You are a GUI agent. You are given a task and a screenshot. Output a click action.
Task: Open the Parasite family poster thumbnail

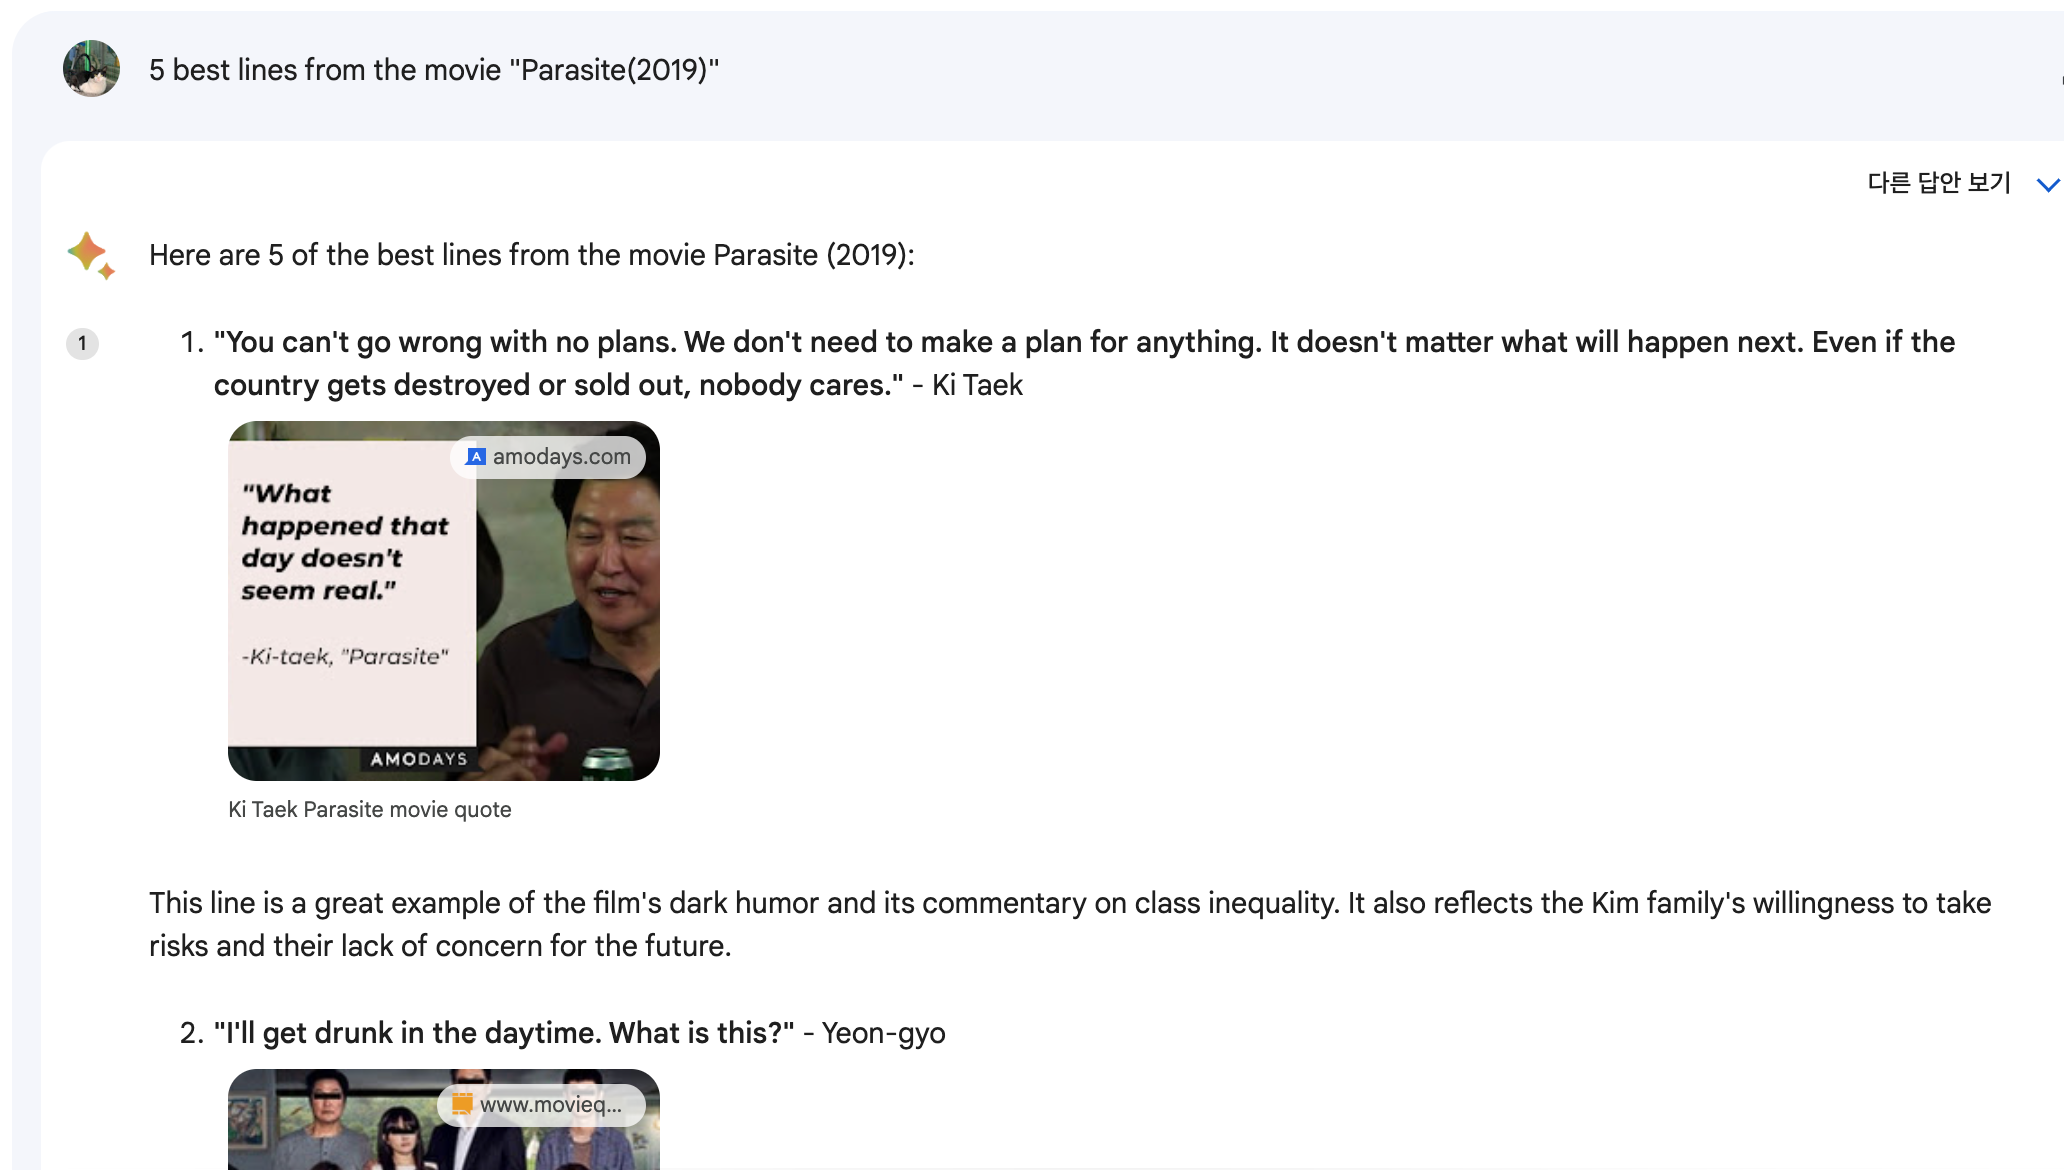point(444,1120)
